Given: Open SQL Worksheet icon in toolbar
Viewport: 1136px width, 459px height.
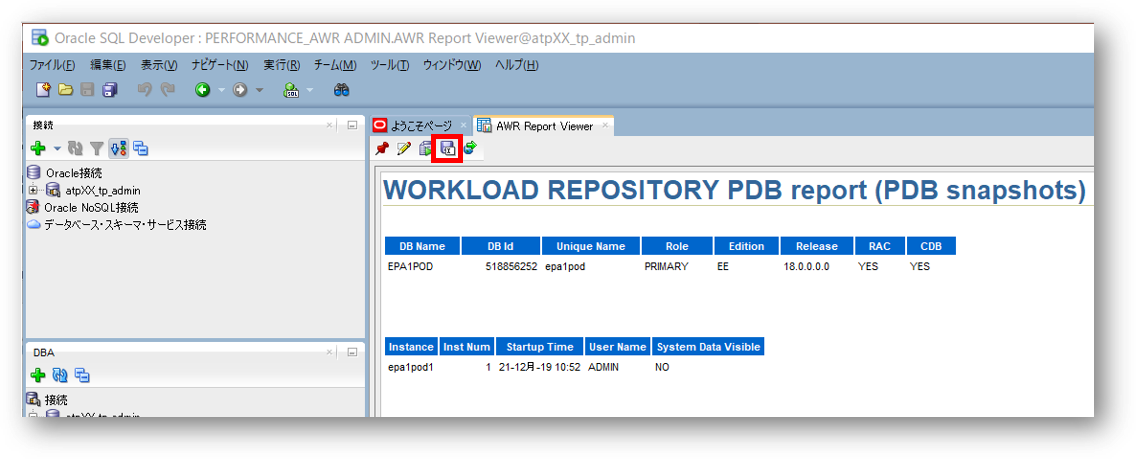Looking at the screenshot, I should click(291, 90).
